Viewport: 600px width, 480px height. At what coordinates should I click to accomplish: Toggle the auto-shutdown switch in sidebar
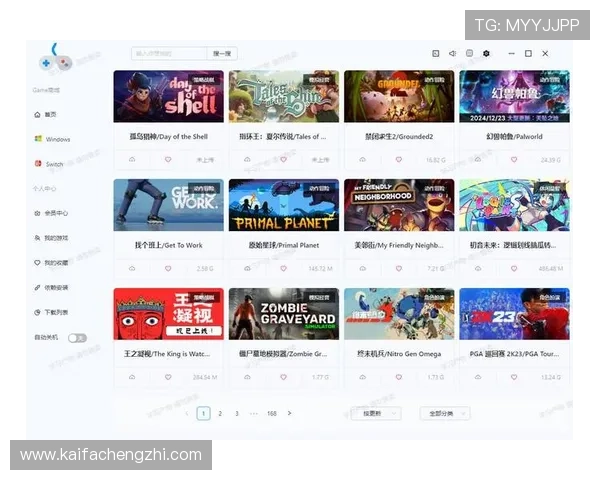[x=77, y=338]
